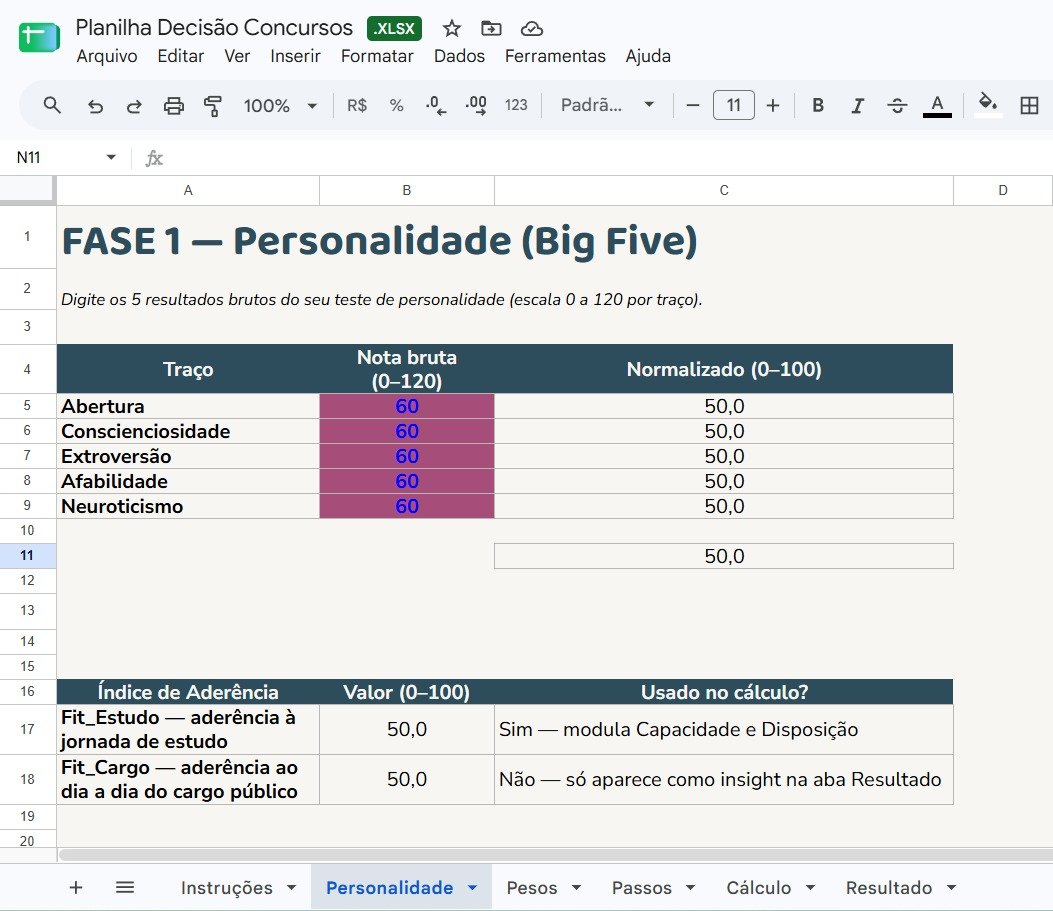Star the Planilha Decisão Concursos document
1053x911 pixels.
[452, 28]
